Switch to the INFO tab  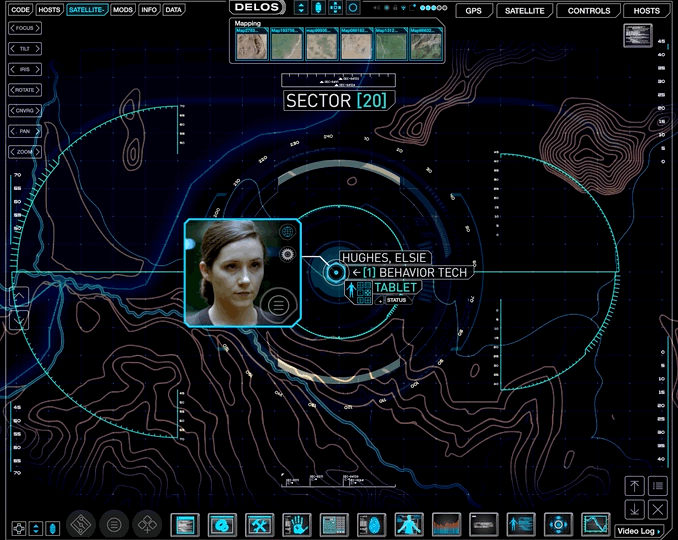point(149,10)
